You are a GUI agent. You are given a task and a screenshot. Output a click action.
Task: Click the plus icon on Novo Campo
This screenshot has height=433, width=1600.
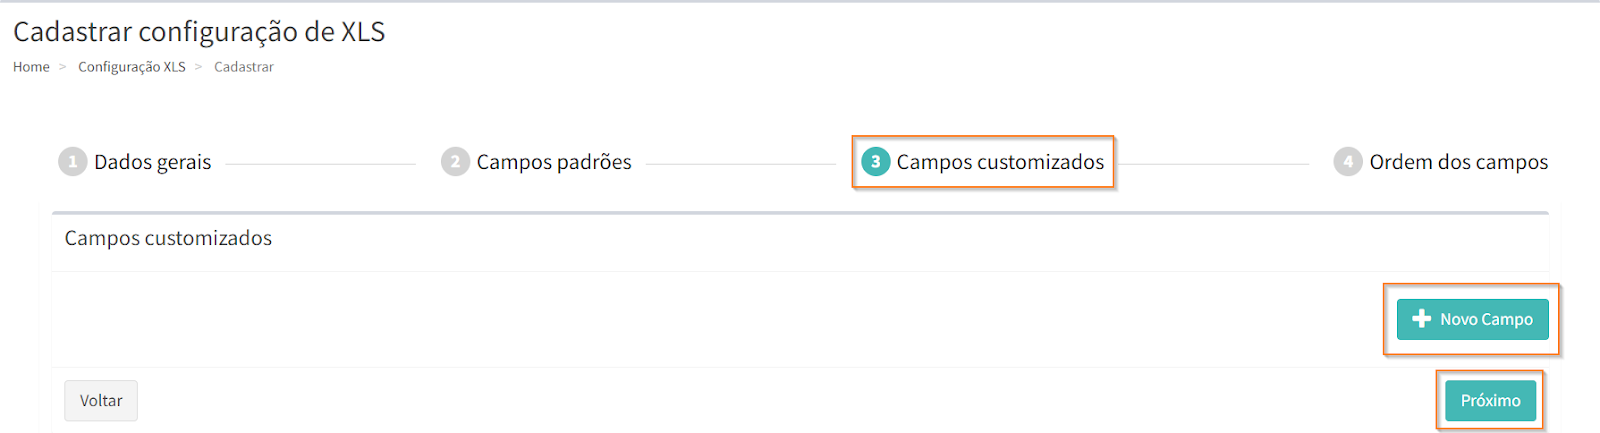coord(1421,319)
